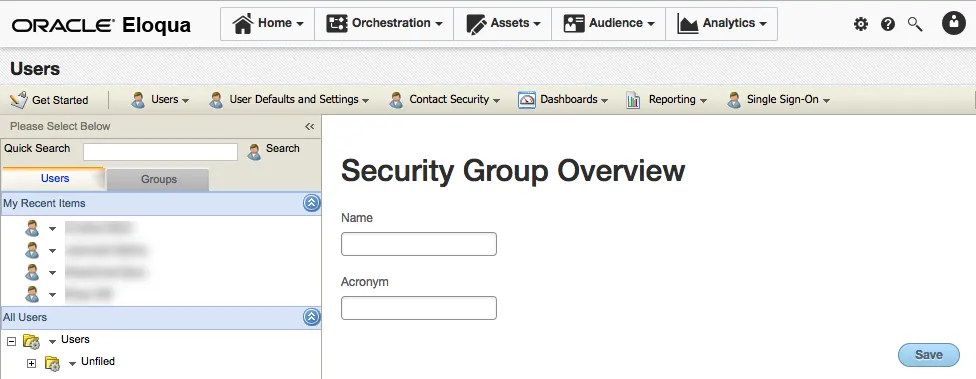This screenshot has height=379, width=976.
Task: Open the Orchestration menu
Action: coord(384,24)
